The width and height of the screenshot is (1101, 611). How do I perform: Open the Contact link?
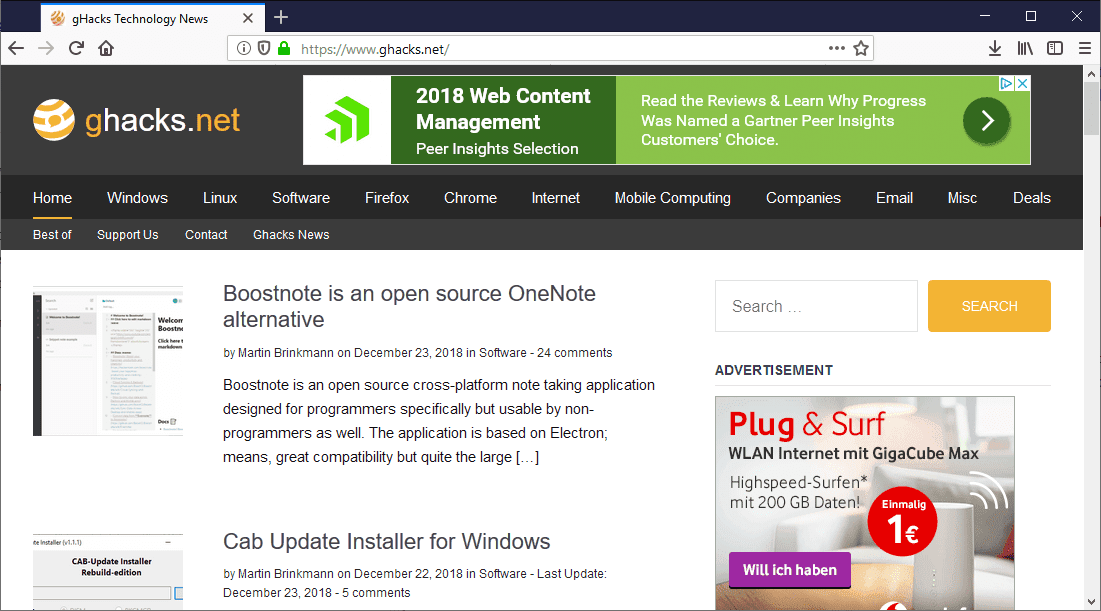coord(206,235)
